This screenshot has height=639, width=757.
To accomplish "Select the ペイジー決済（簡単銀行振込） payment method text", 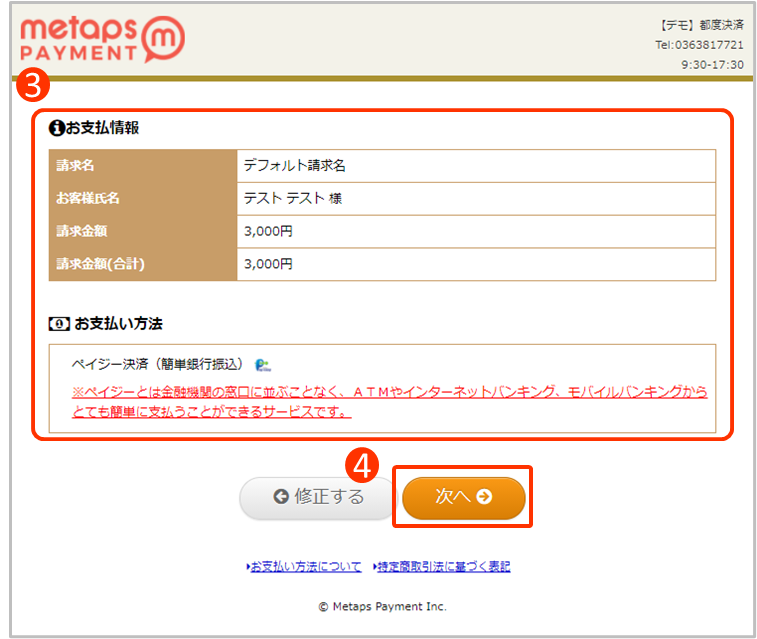I will 157,365.
